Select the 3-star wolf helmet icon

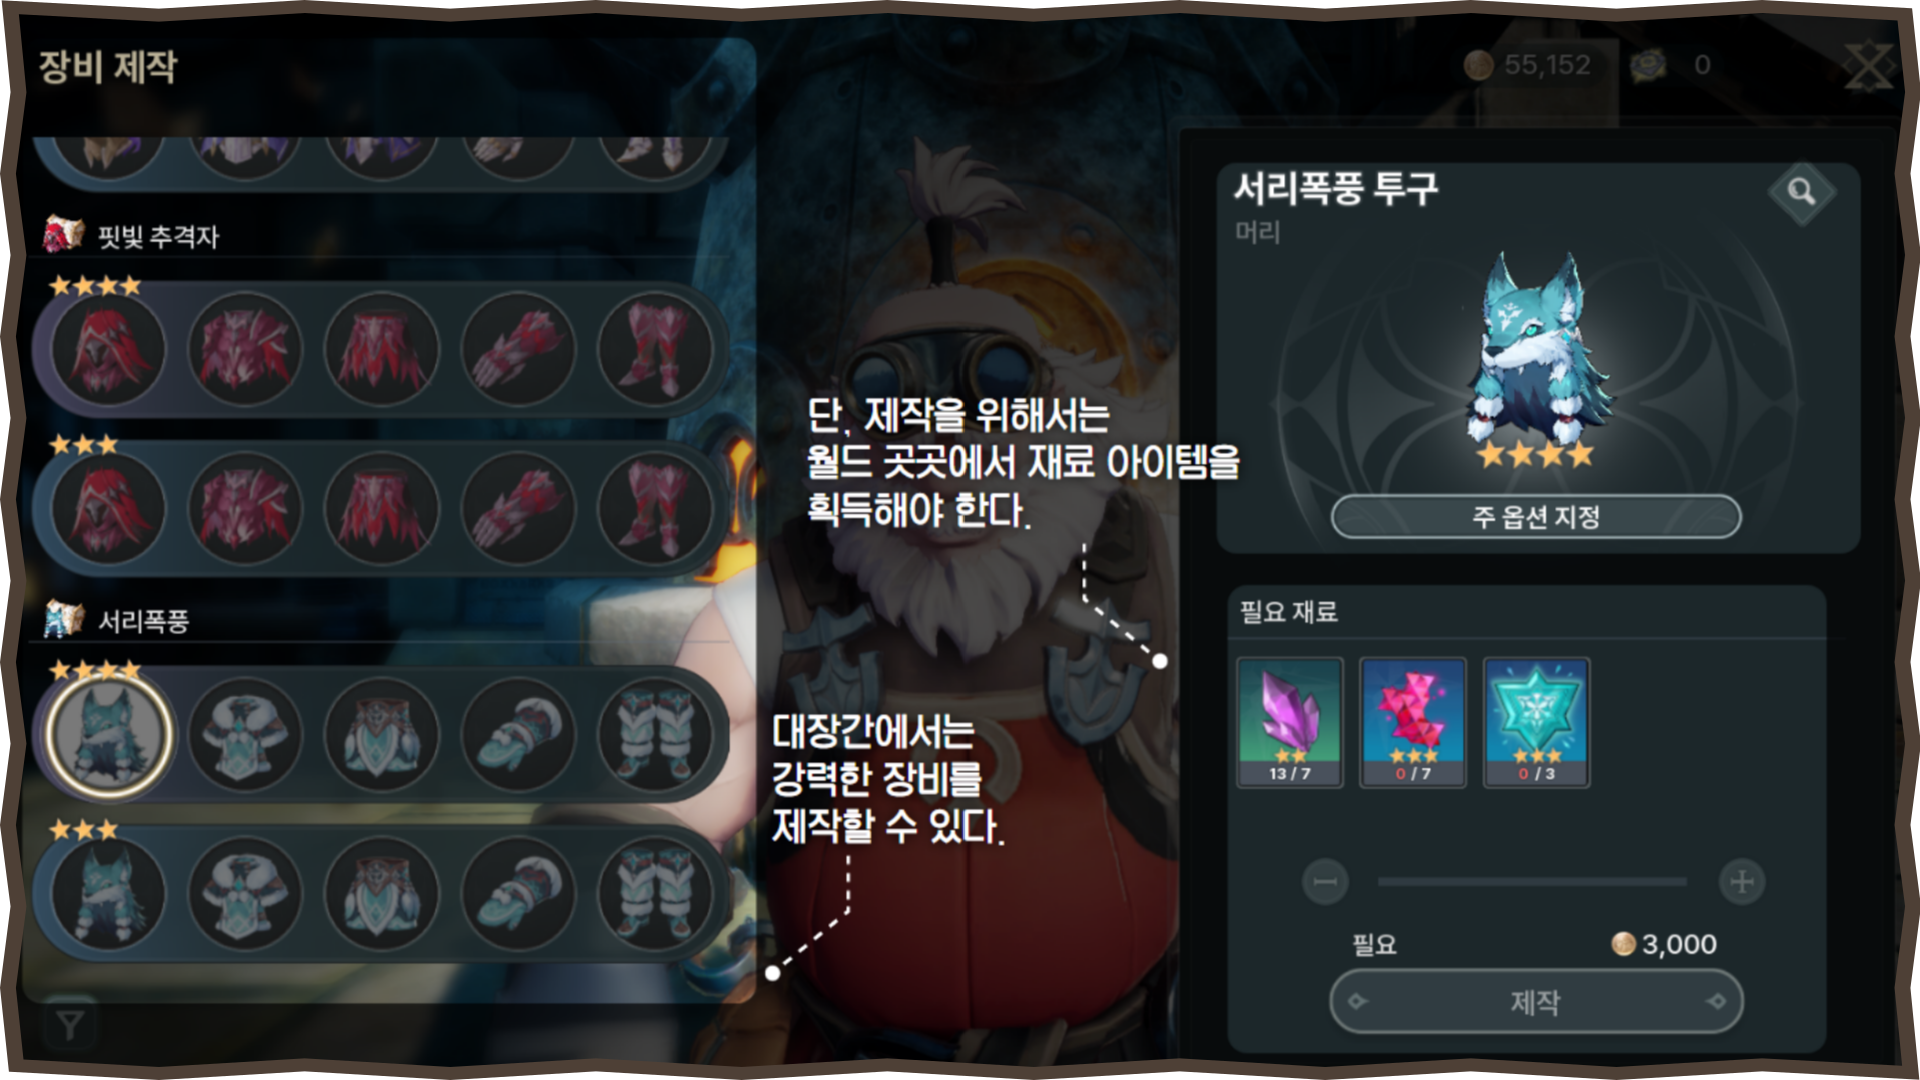coord(108,893)
